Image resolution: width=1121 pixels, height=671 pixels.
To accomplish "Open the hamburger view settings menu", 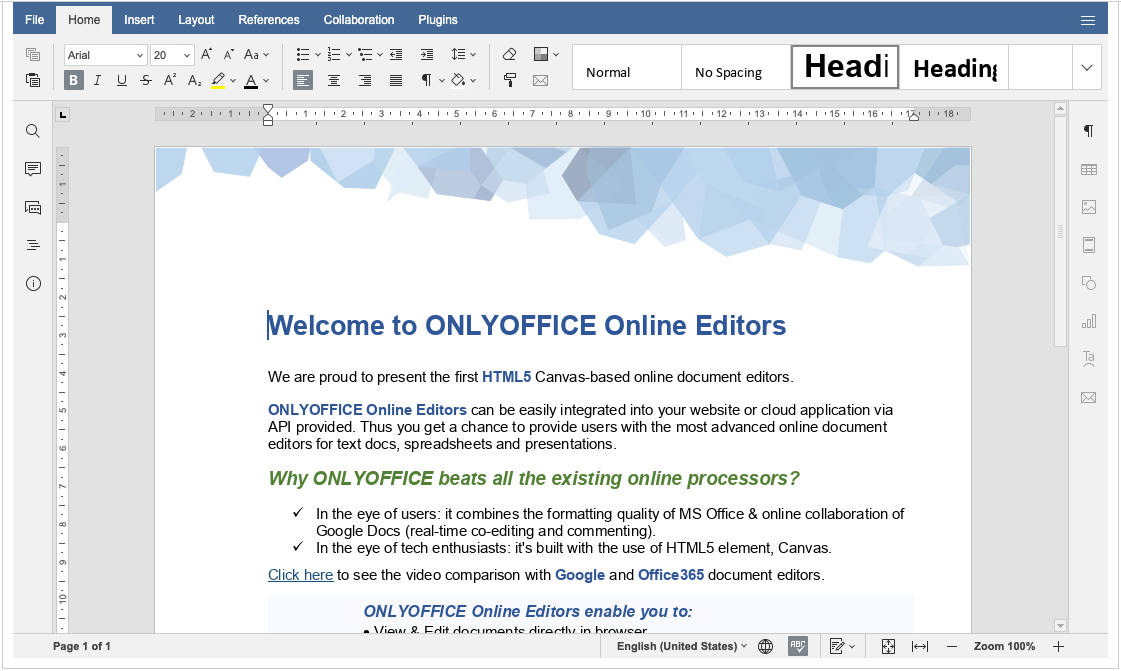I will click(1087, 21).
